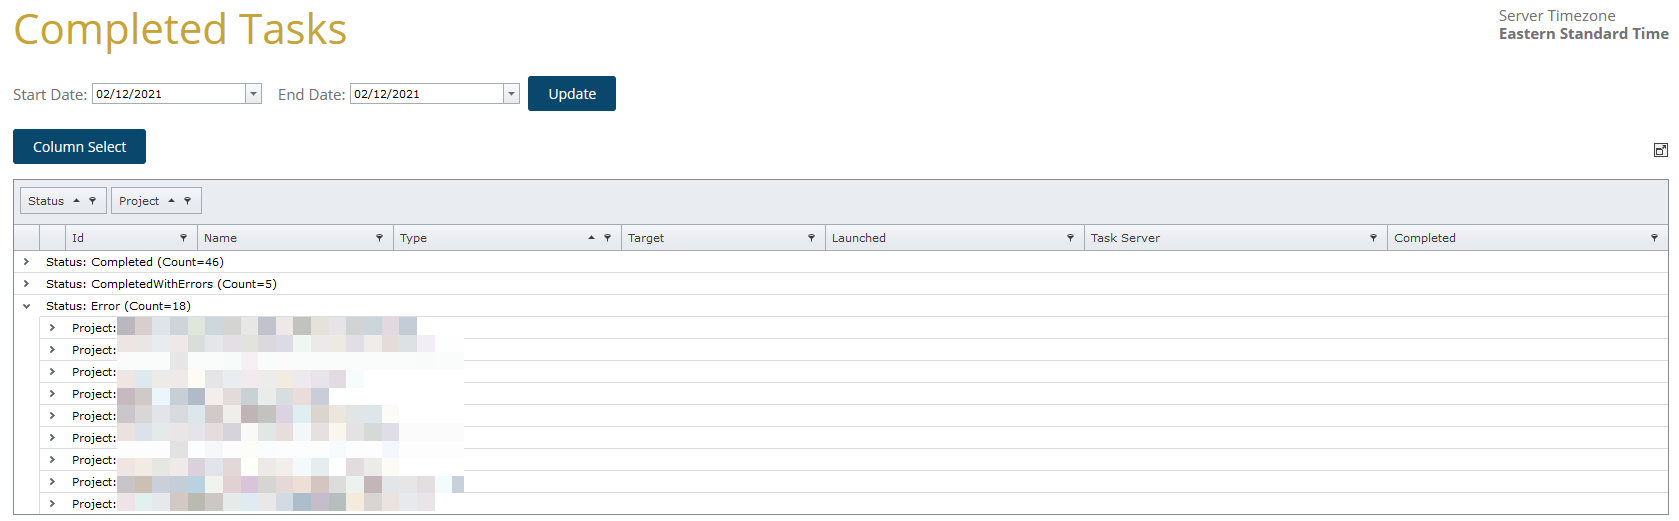This screenshot has width=1679, height=521.
Task: Open filter for Target column
Action: click(811, 238)
